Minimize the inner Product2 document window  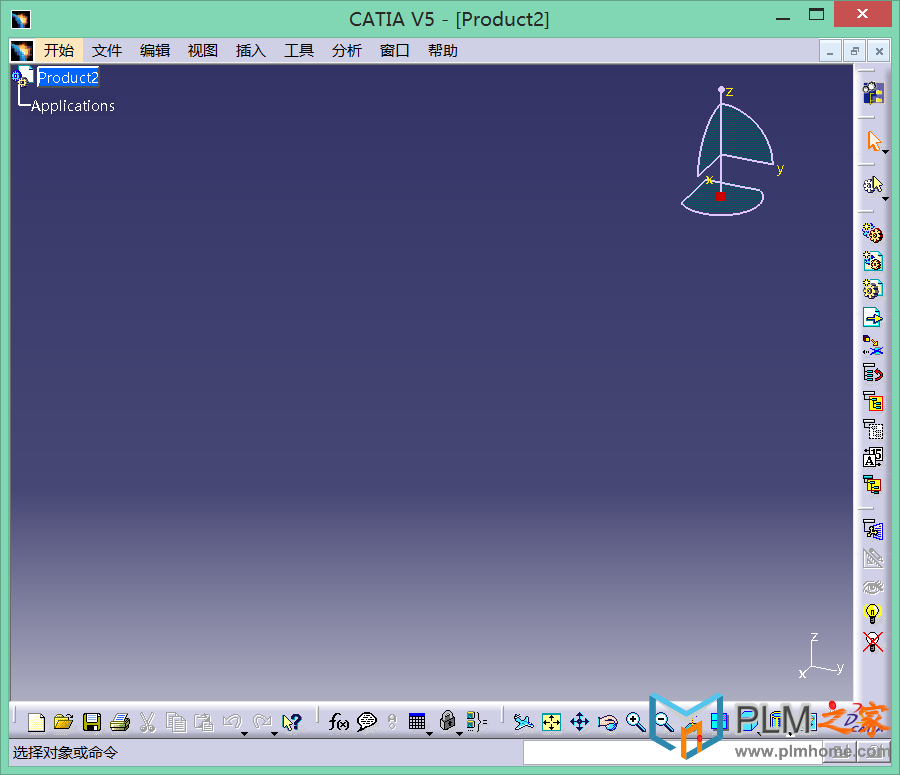(831, 51)
